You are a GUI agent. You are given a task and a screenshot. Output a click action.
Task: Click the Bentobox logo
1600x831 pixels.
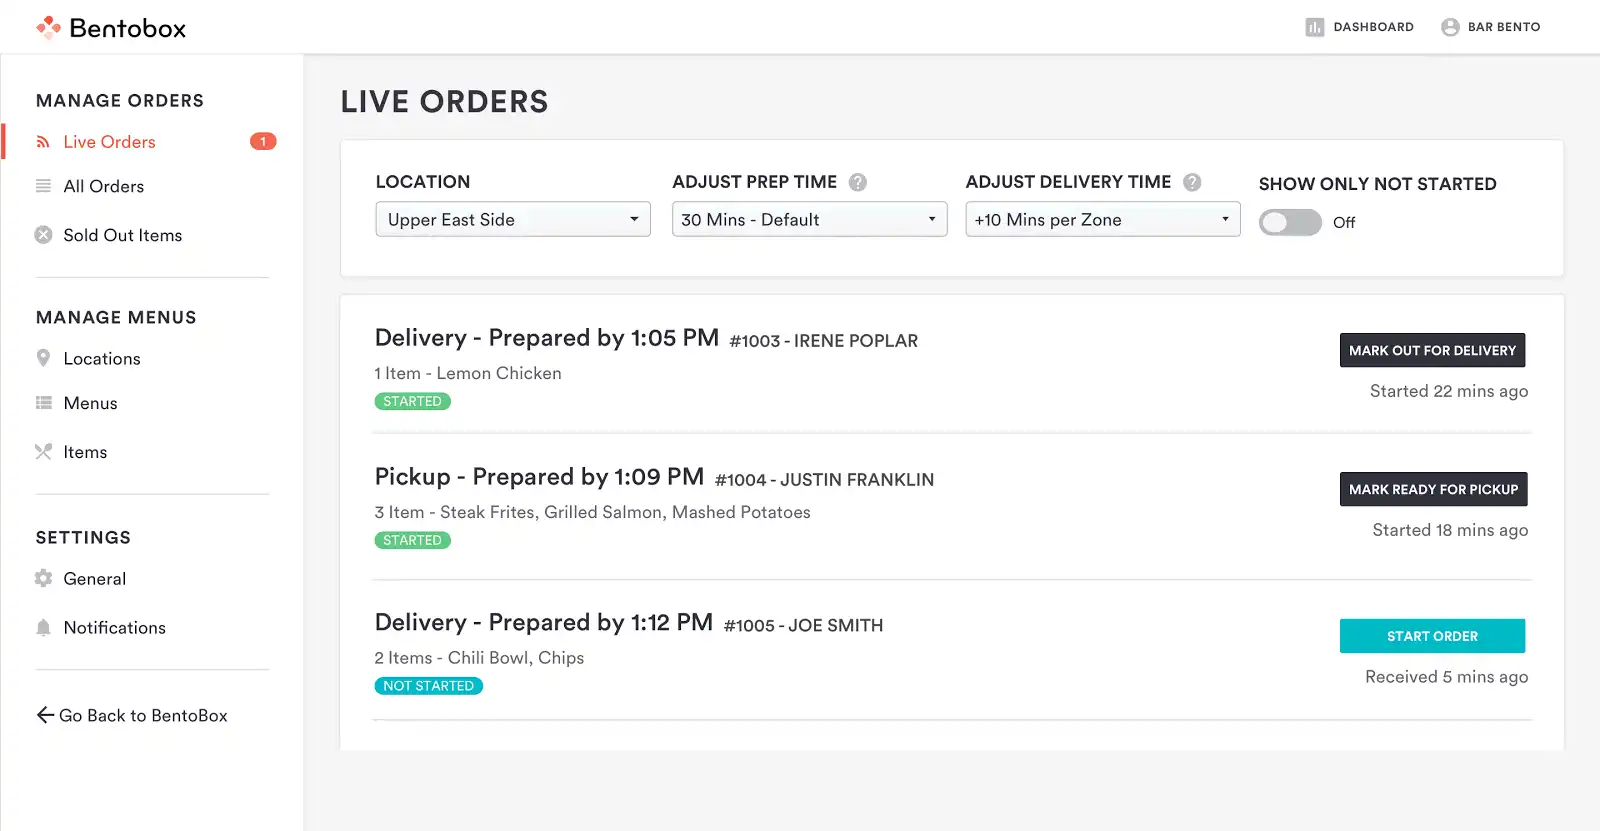(x=110, y=27)
